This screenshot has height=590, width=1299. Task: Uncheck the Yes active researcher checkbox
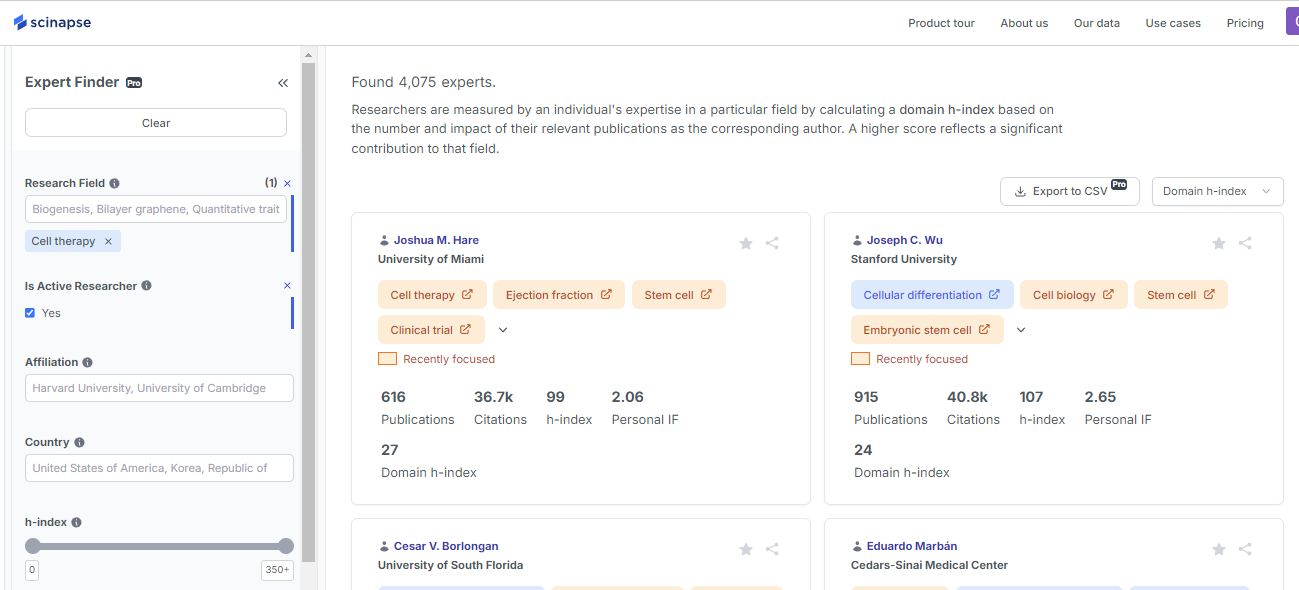click(x=30, y=312)
